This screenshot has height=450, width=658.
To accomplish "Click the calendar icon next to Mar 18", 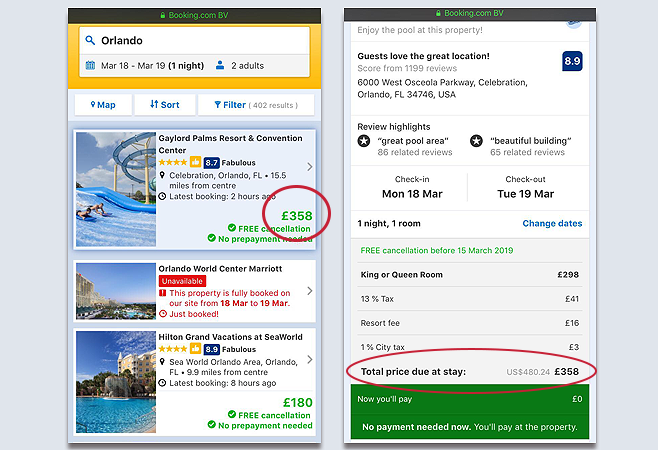I will (x=90, y=65).
